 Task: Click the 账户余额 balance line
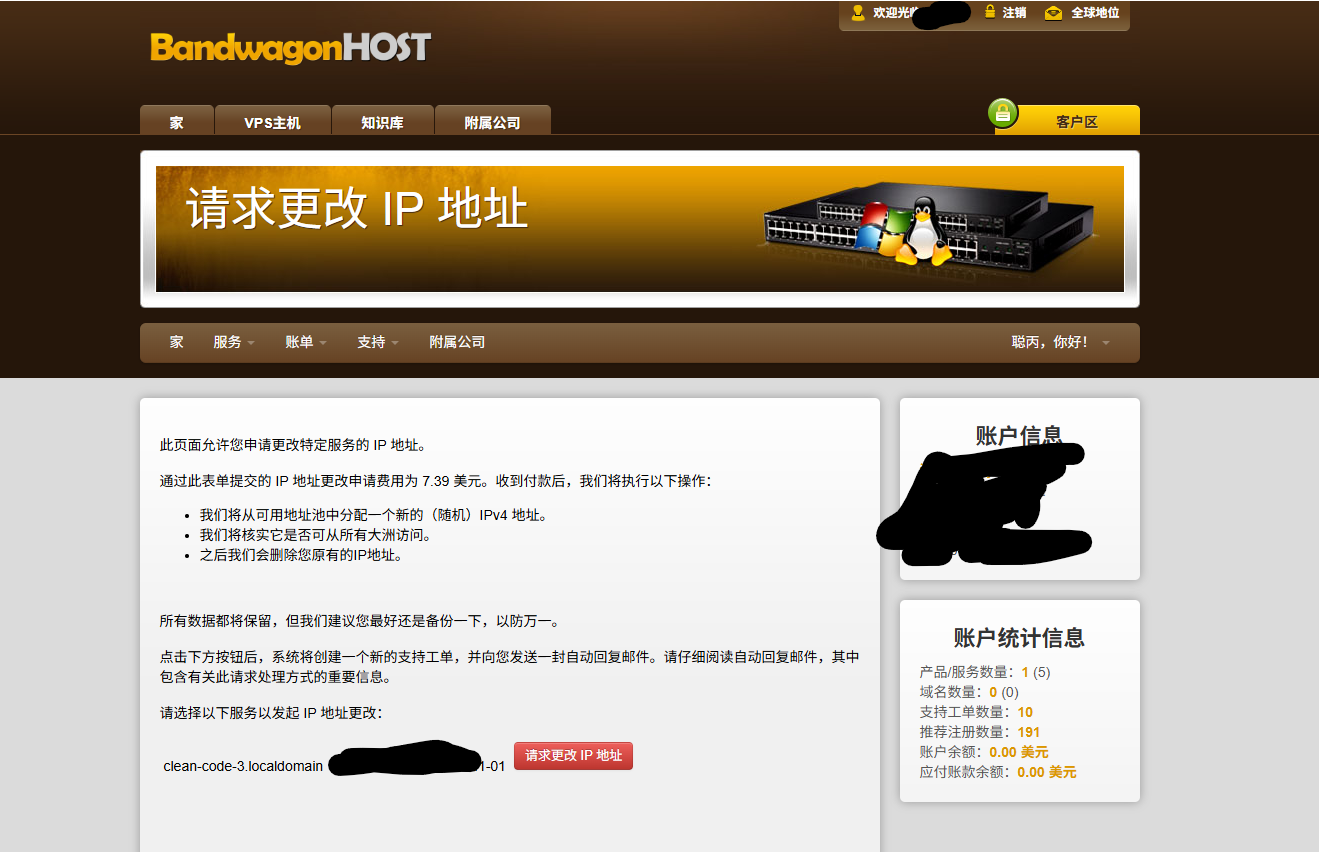pyautogui.click(x=984, y=752)
